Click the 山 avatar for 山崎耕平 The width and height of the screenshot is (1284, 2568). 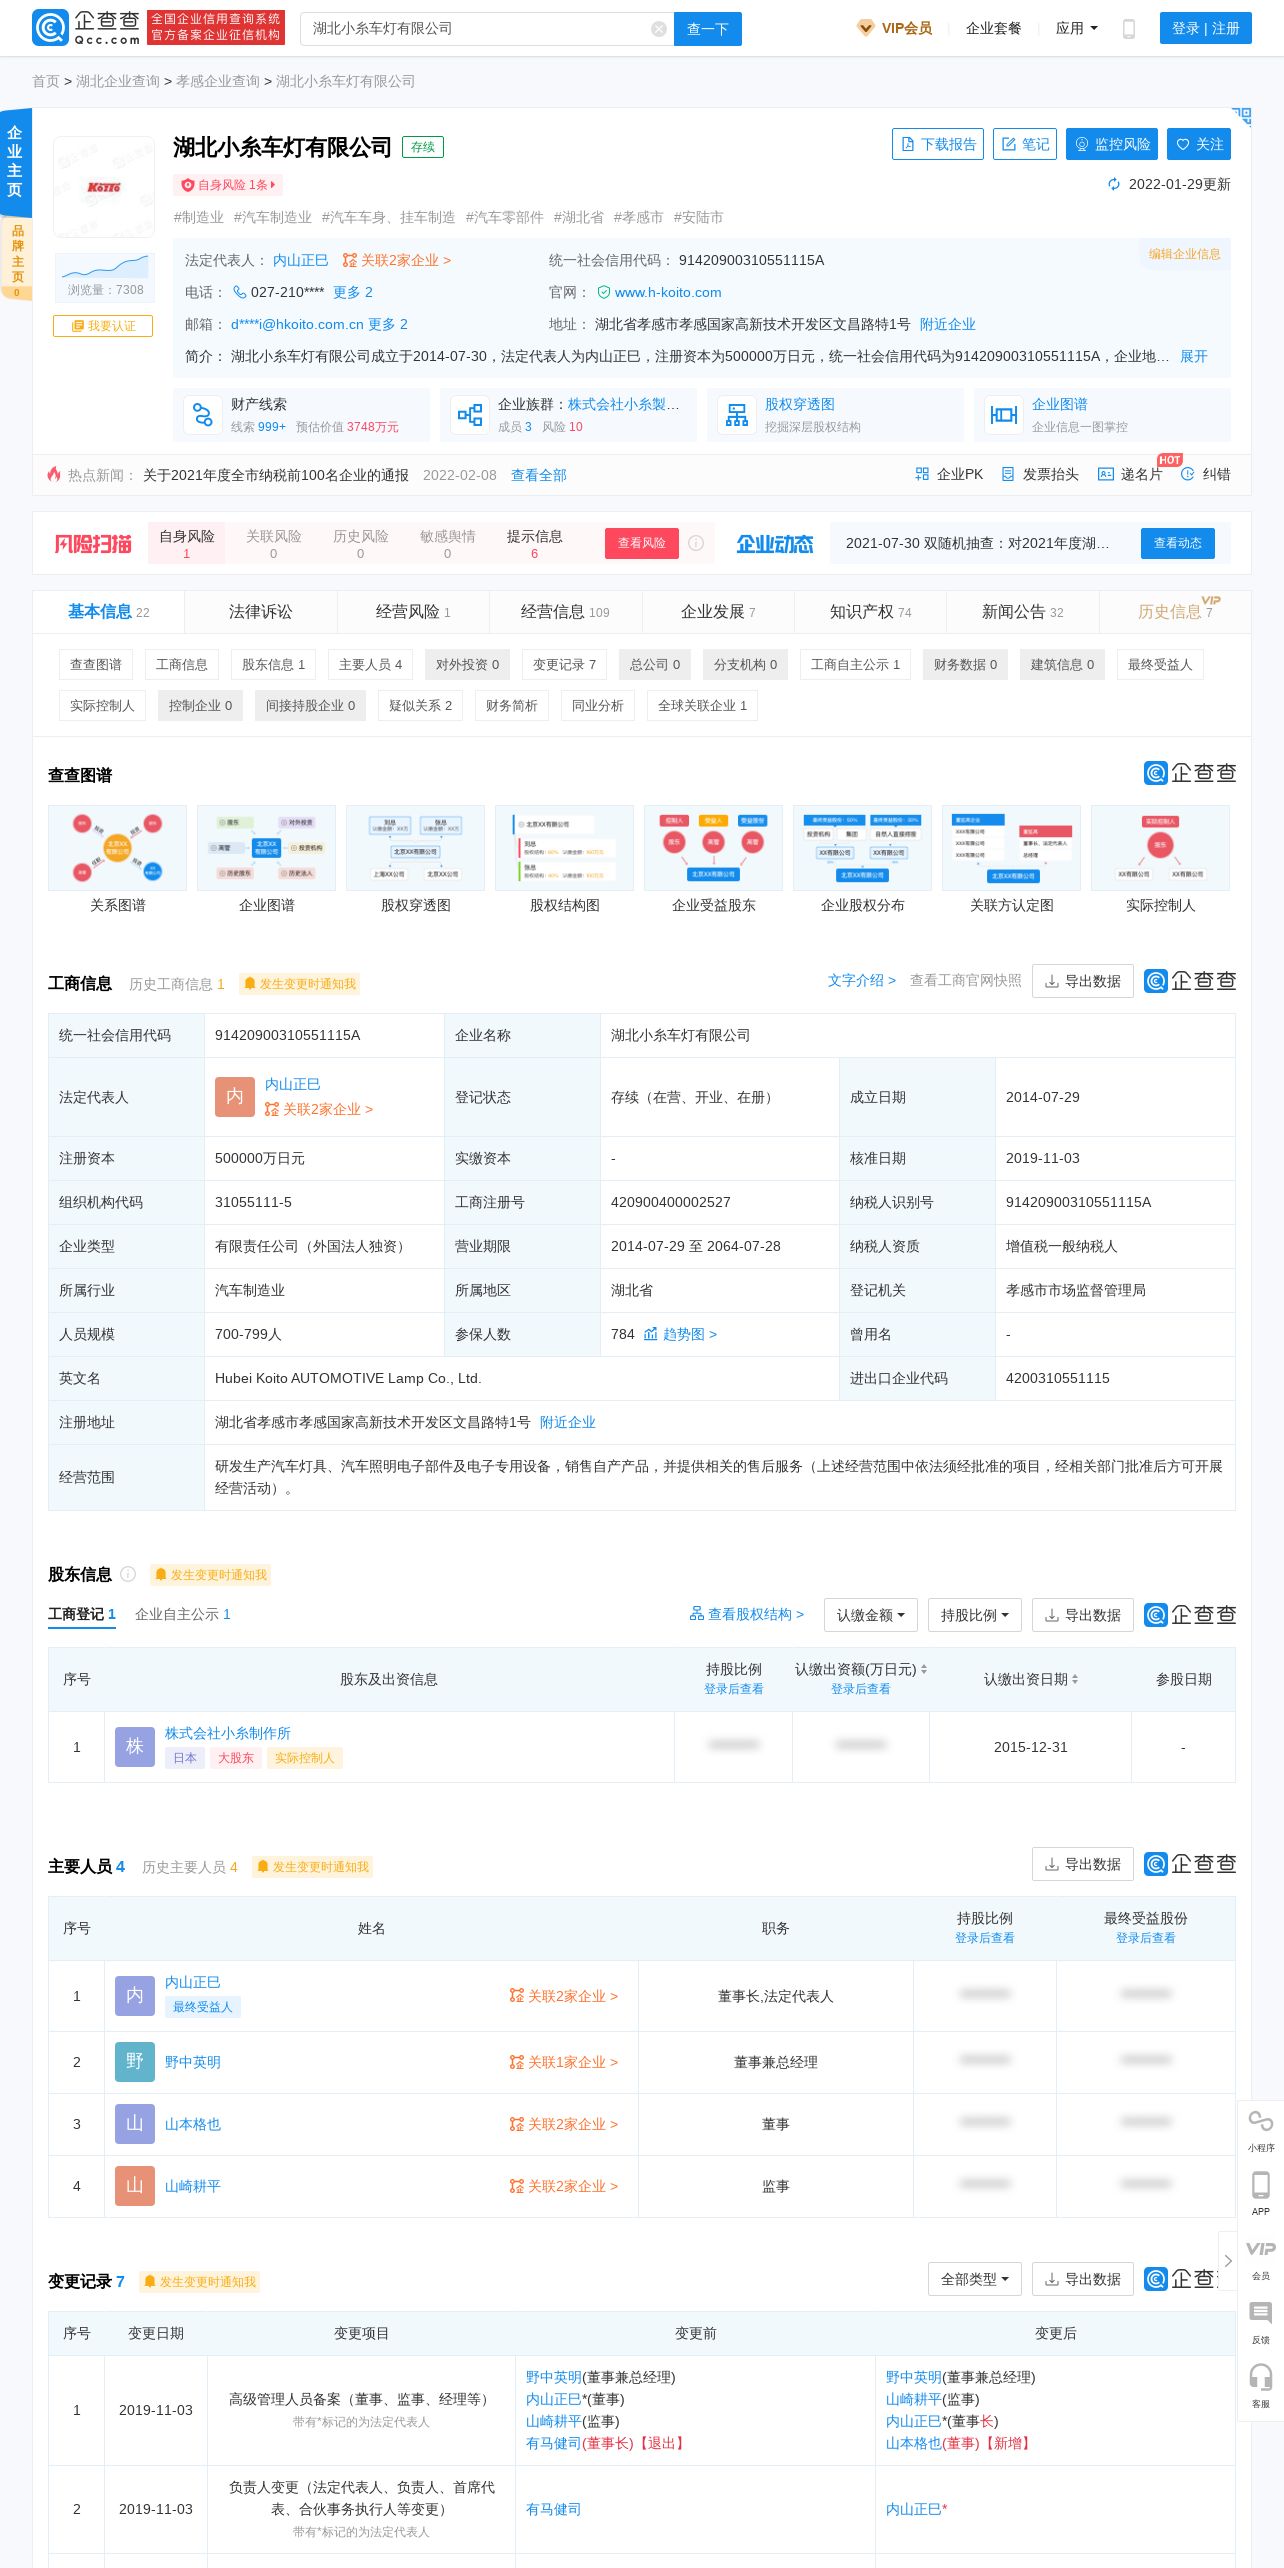135,2186
